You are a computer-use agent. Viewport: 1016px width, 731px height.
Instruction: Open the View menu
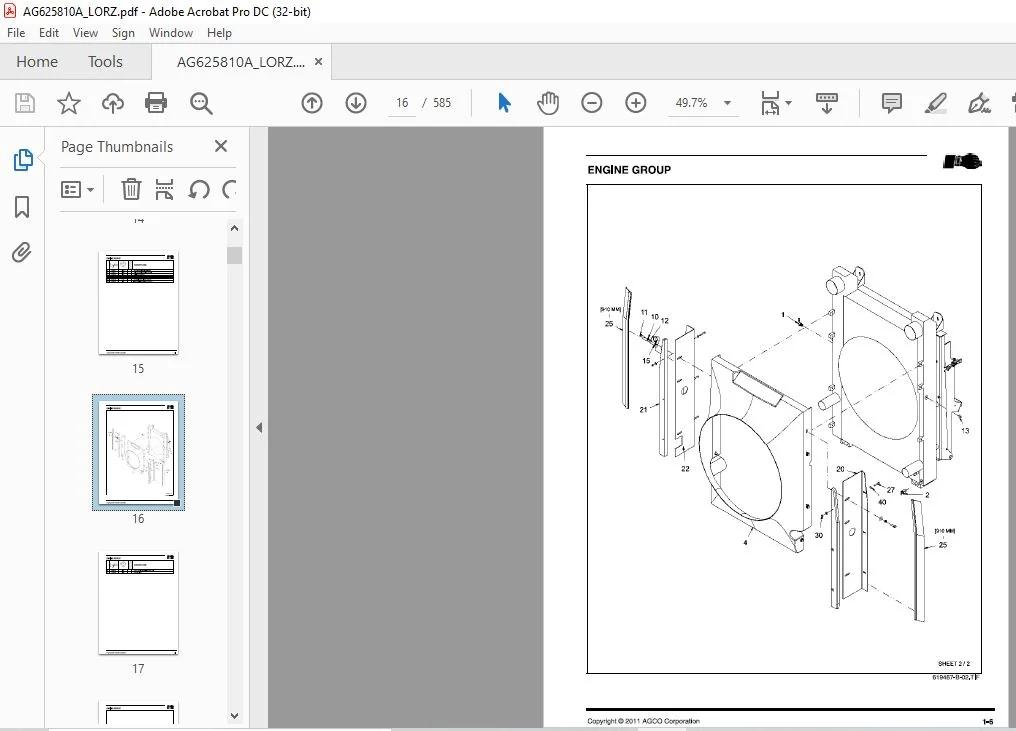pos(85,33)
